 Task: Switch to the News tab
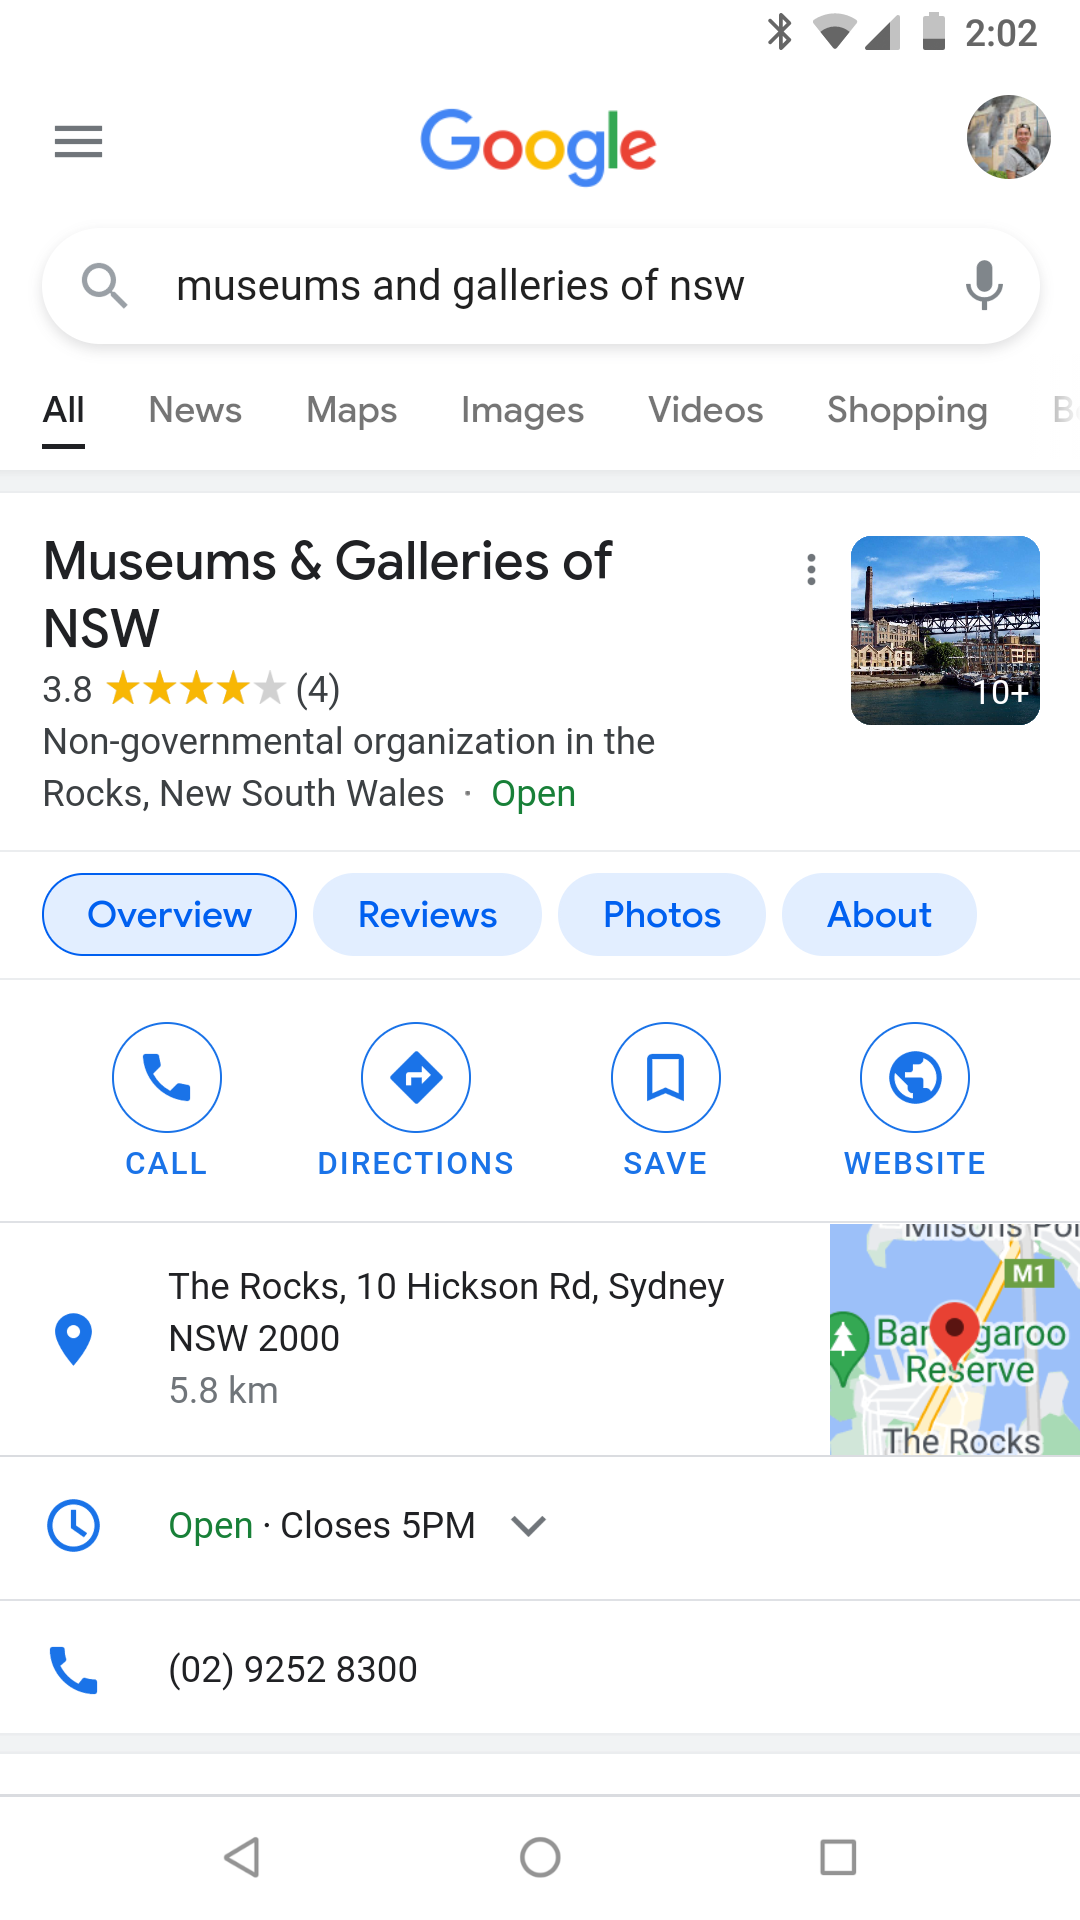(195, 410)
